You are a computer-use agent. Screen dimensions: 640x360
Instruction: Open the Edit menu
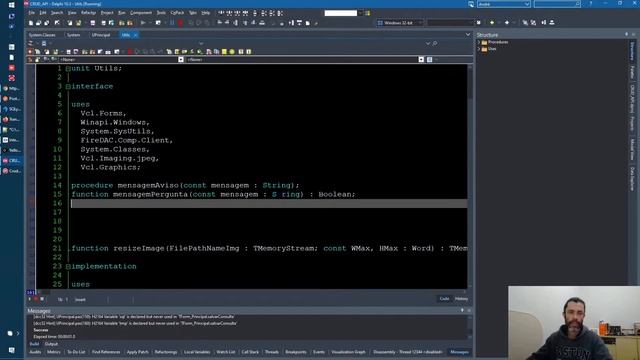point(43,13)
